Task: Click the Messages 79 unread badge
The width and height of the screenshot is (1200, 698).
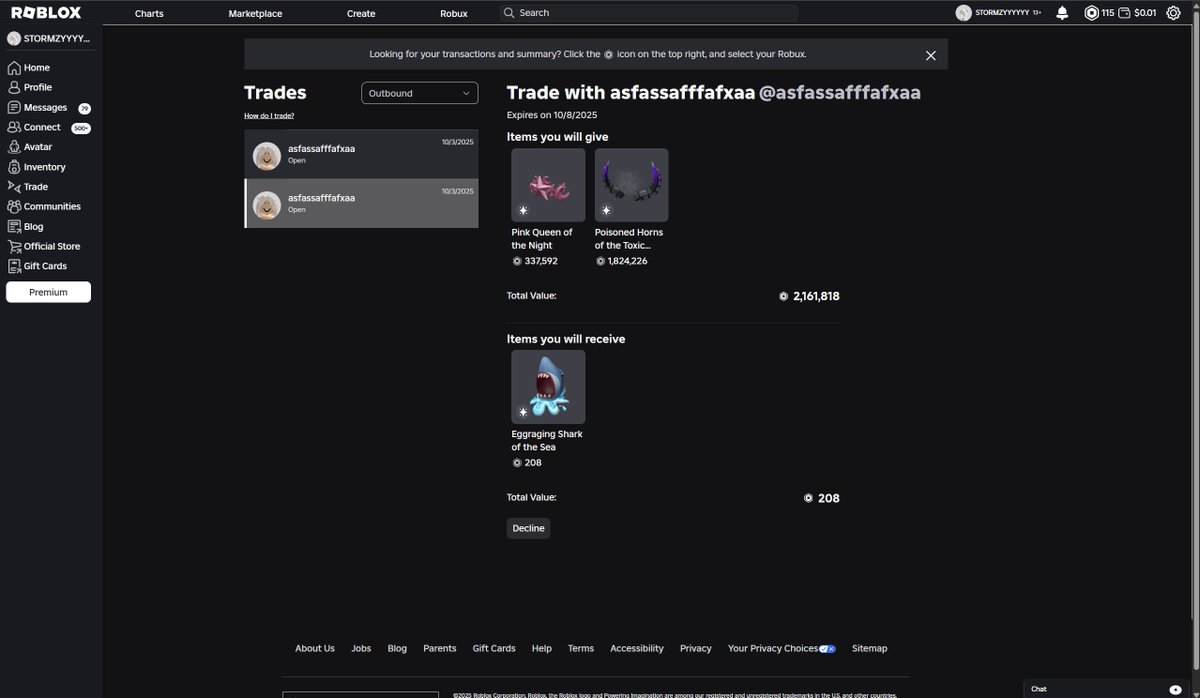Action: tap(85, 108)
